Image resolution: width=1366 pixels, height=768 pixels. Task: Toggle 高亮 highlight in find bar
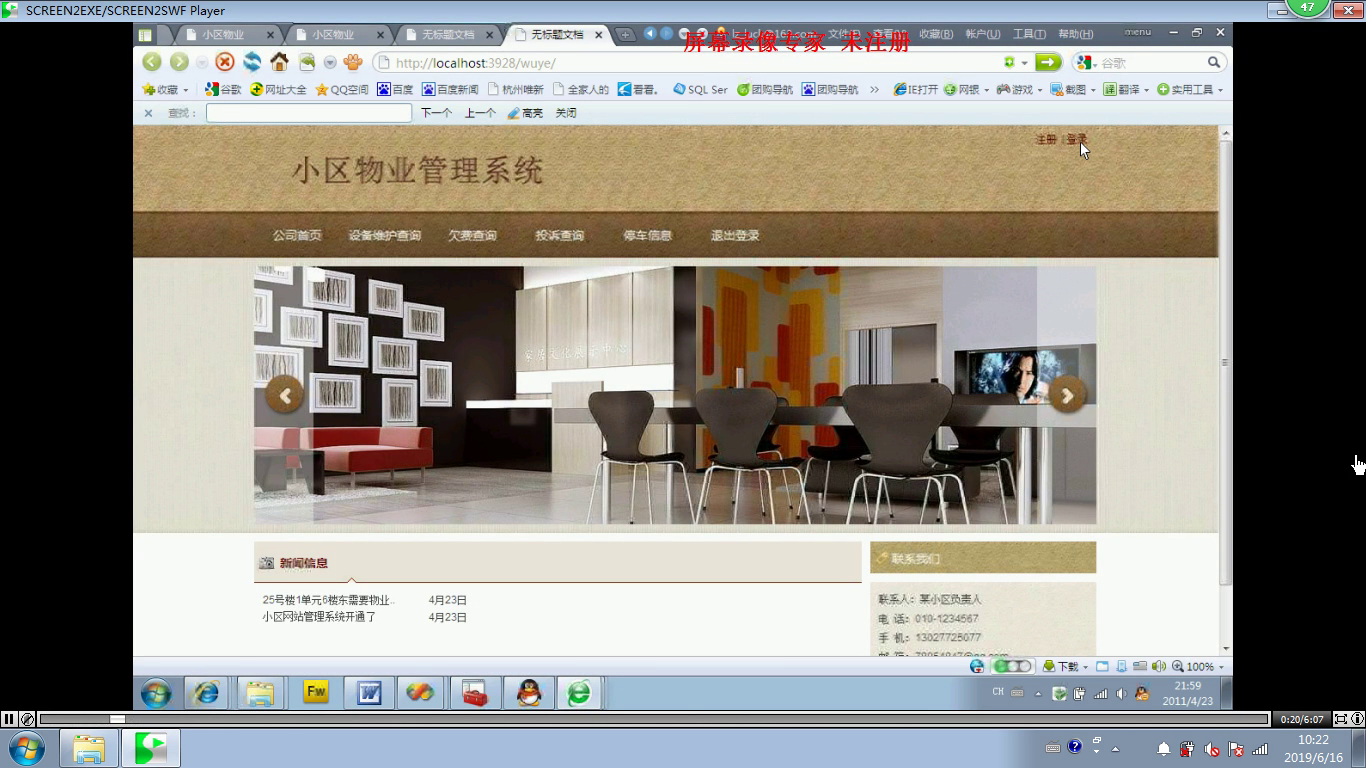[x=525, y=113]
